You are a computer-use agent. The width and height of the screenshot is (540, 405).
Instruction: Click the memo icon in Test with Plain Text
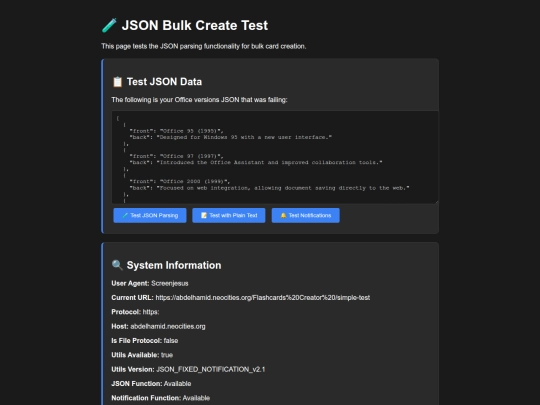204,215
